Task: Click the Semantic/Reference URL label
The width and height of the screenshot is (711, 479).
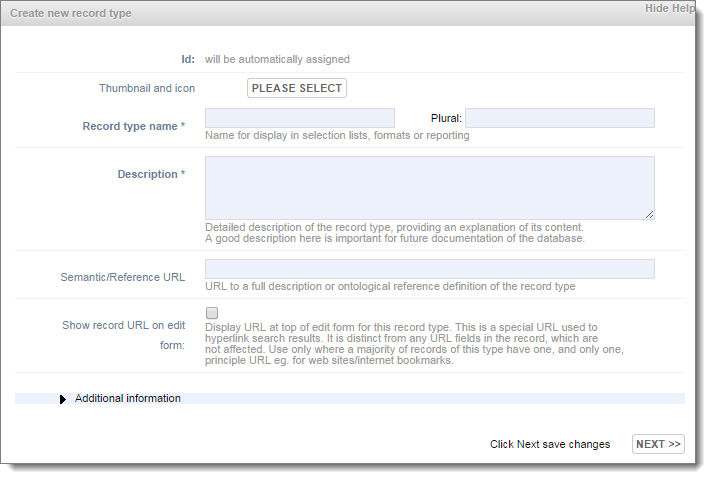Action: [x=123, y=277]
